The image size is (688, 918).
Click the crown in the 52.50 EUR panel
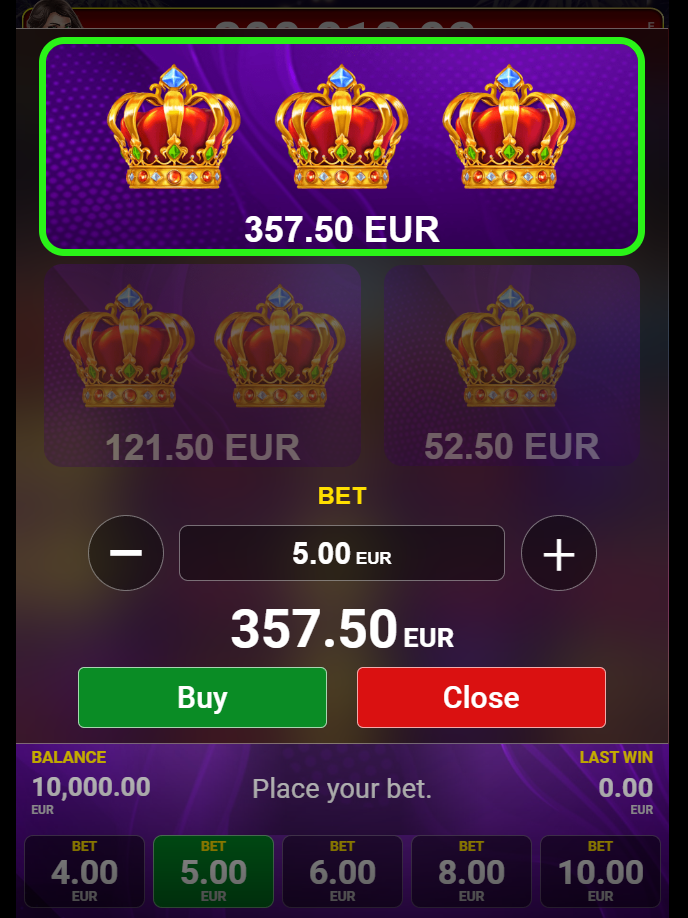511,346
